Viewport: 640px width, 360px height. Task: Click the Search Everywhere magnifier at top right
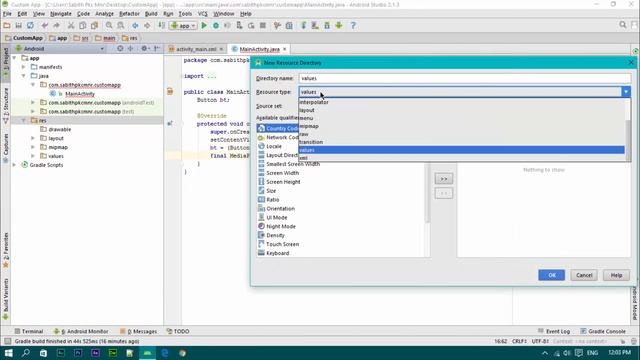coord(622,25)
